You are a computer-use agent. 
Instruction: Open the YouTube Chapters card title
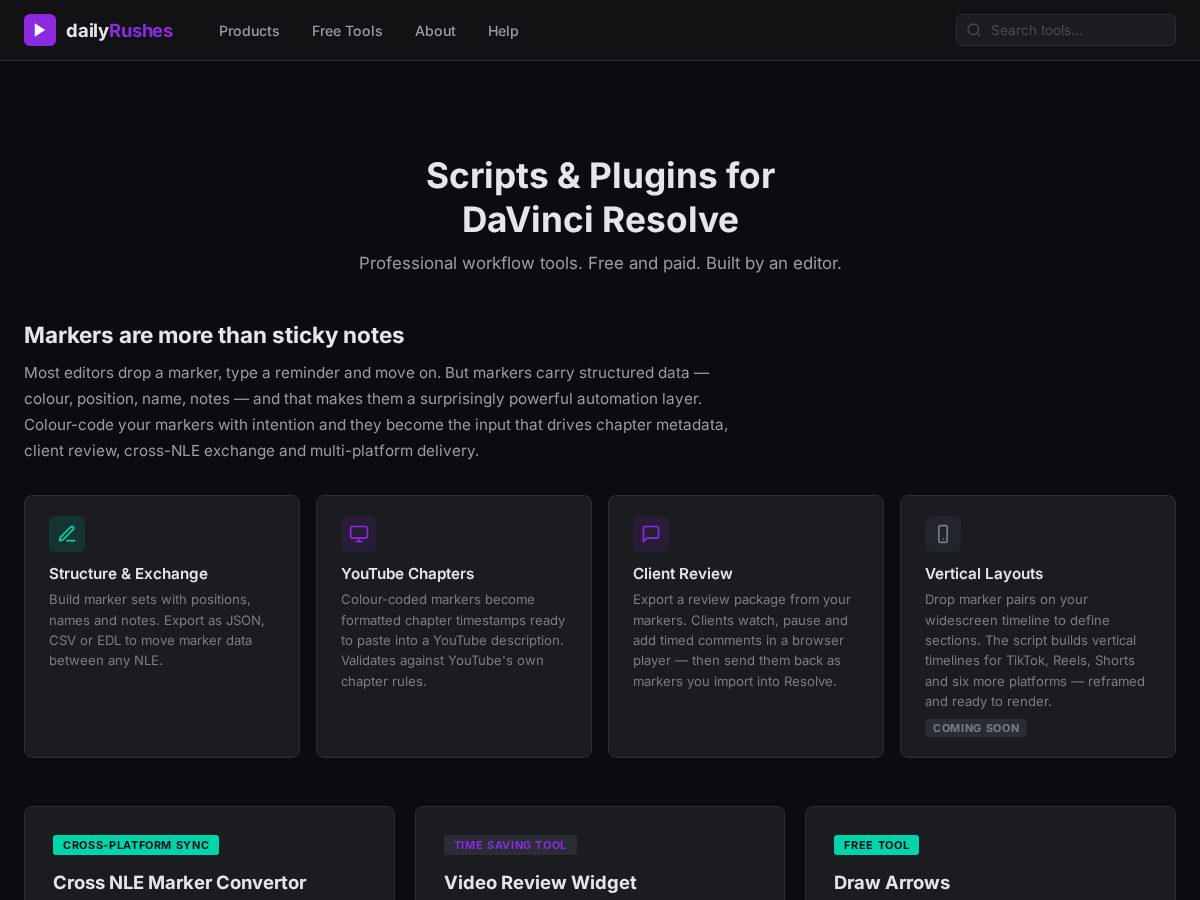pos(408,574)
